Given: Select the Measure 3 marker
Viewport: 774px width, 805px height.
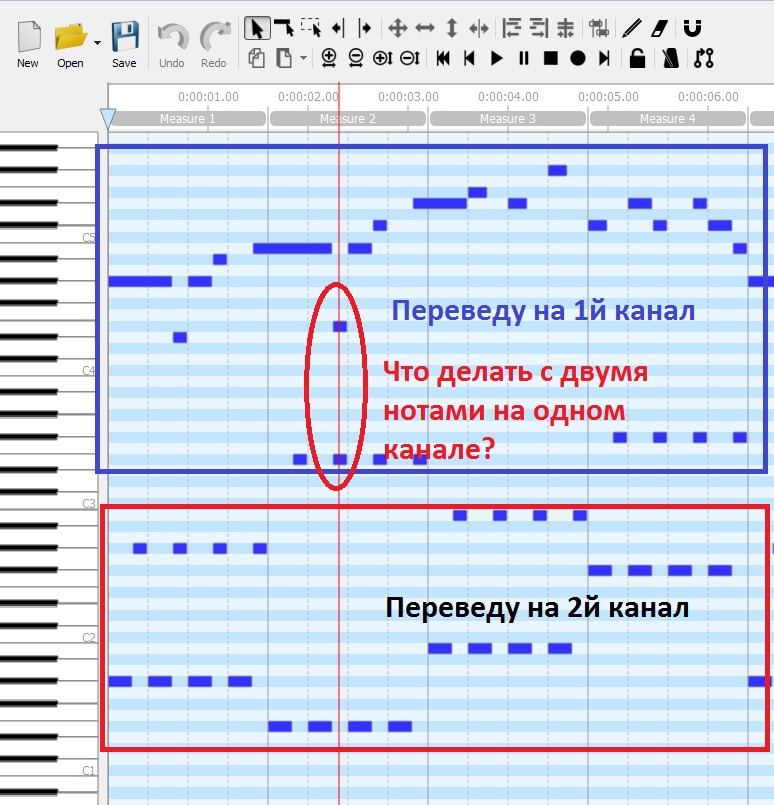Looking at the screenshot, I should (x=507, y=119).
